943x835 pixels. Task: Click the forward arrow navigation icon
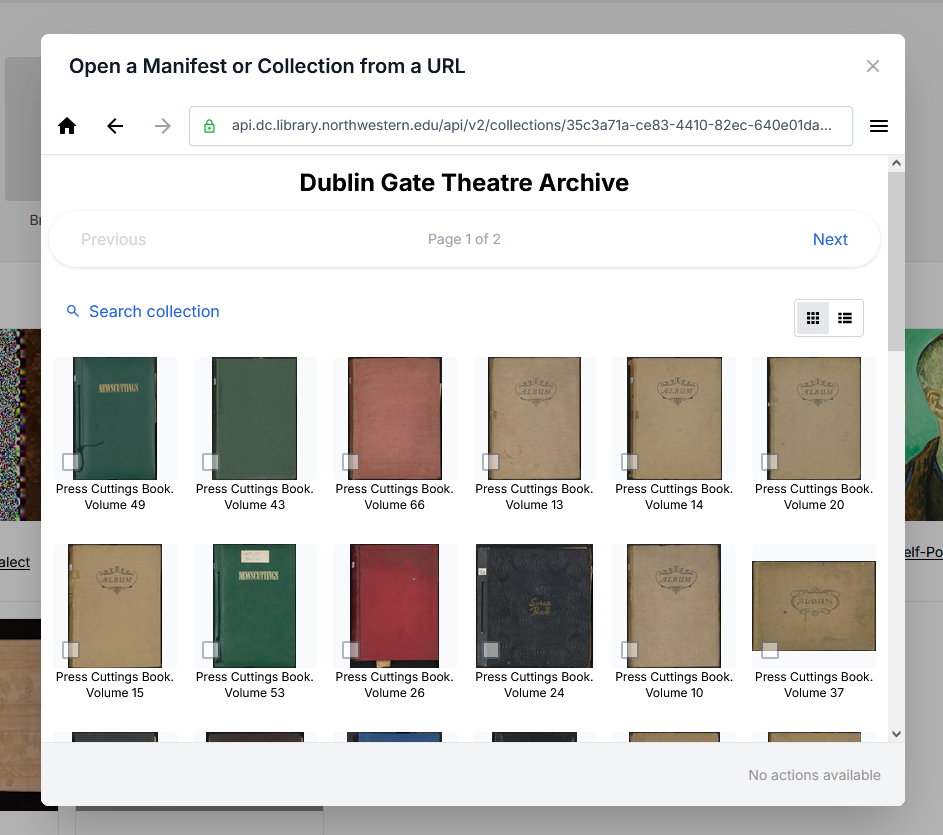tap(162, 126)
